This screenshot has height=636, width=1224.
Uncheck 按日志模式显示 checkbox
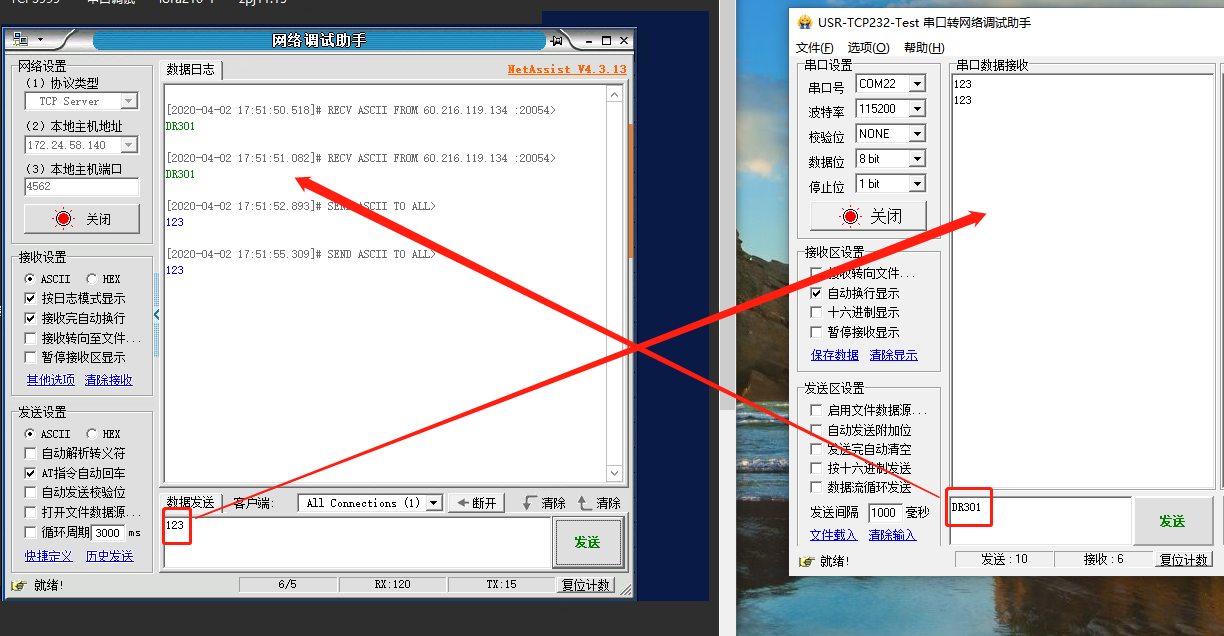click(x=30, y=298)
